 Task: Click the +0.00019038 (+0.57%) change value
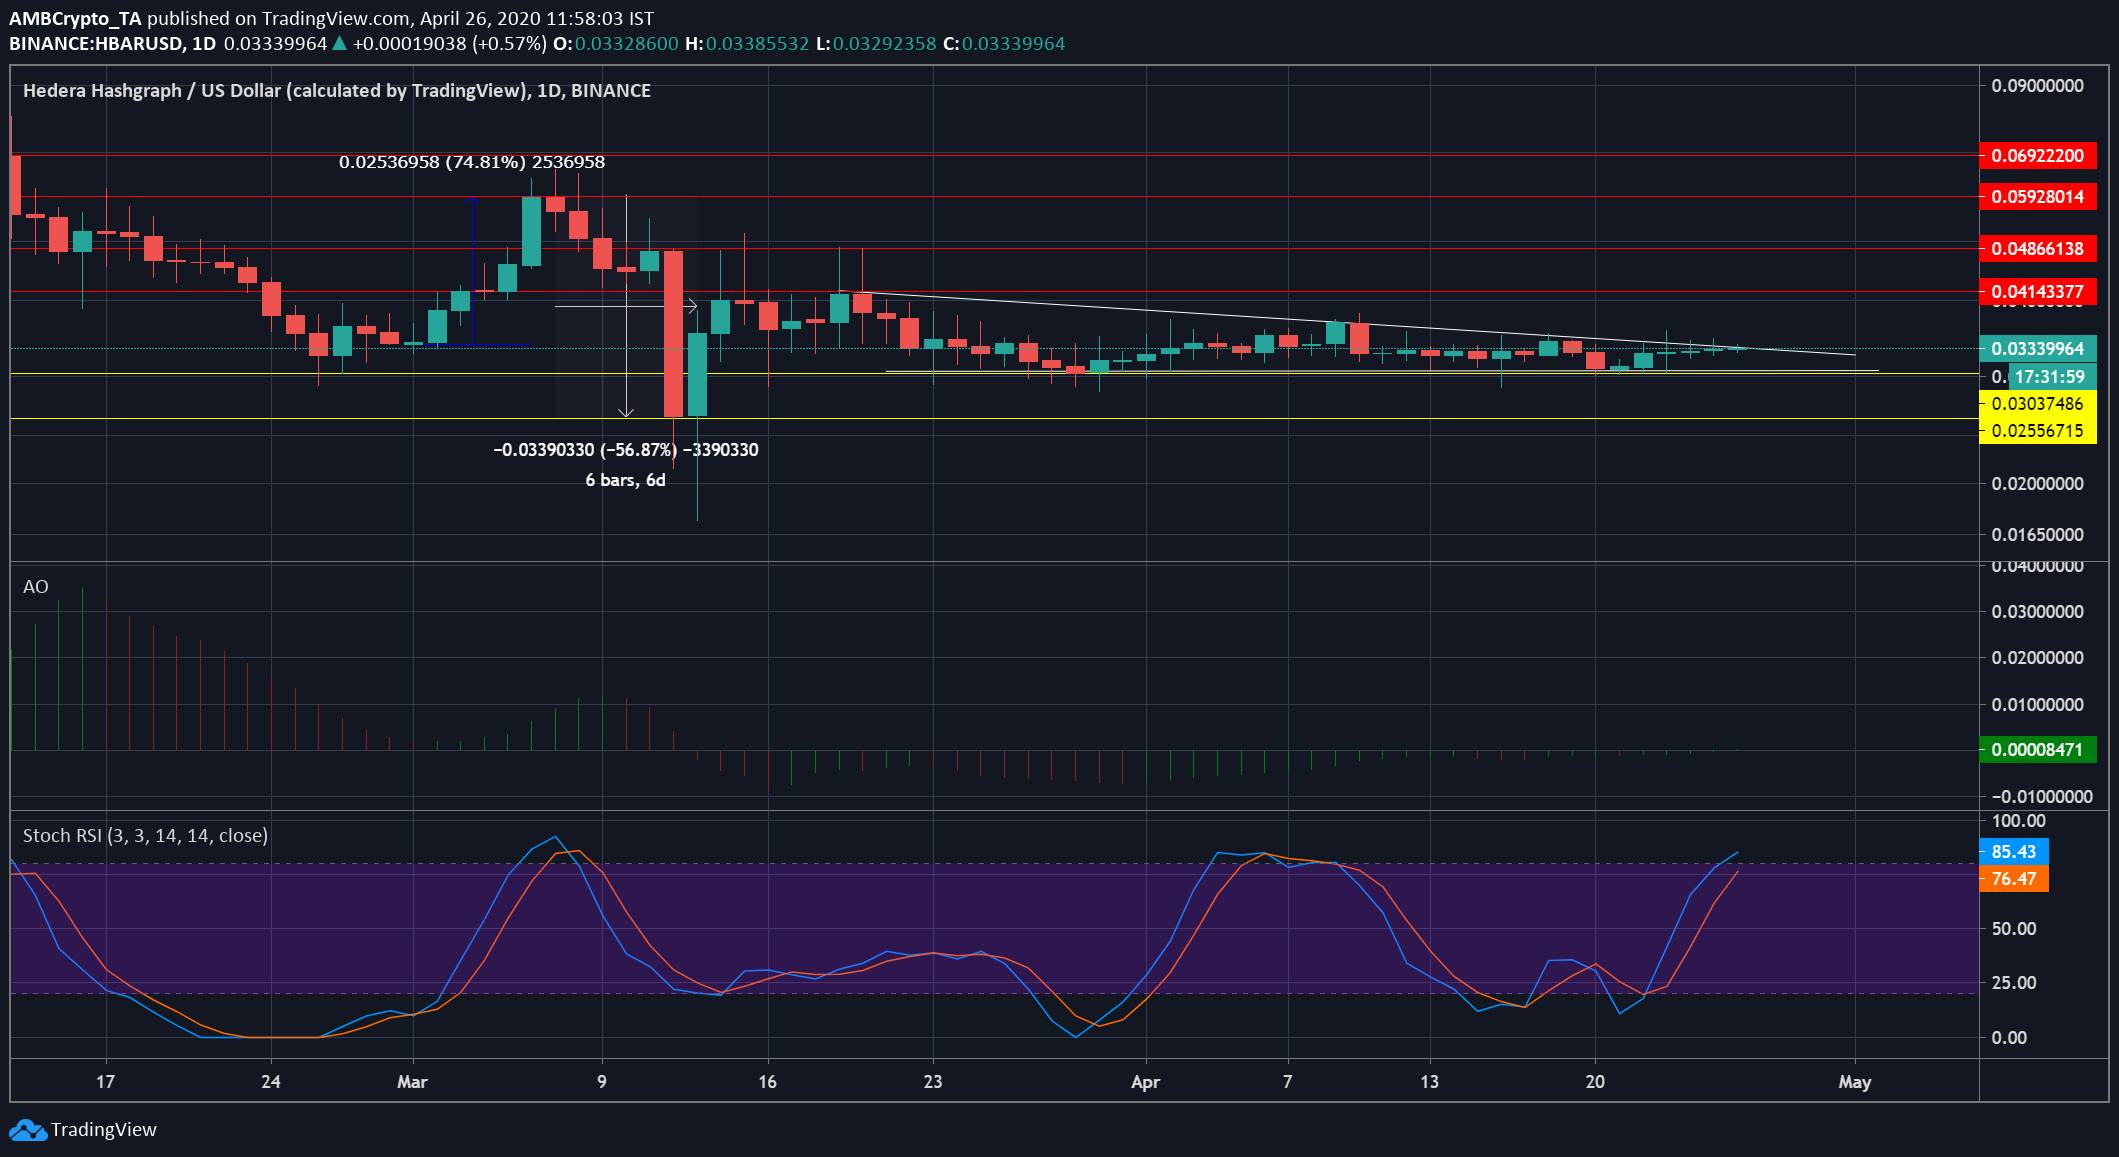(450, 44)
